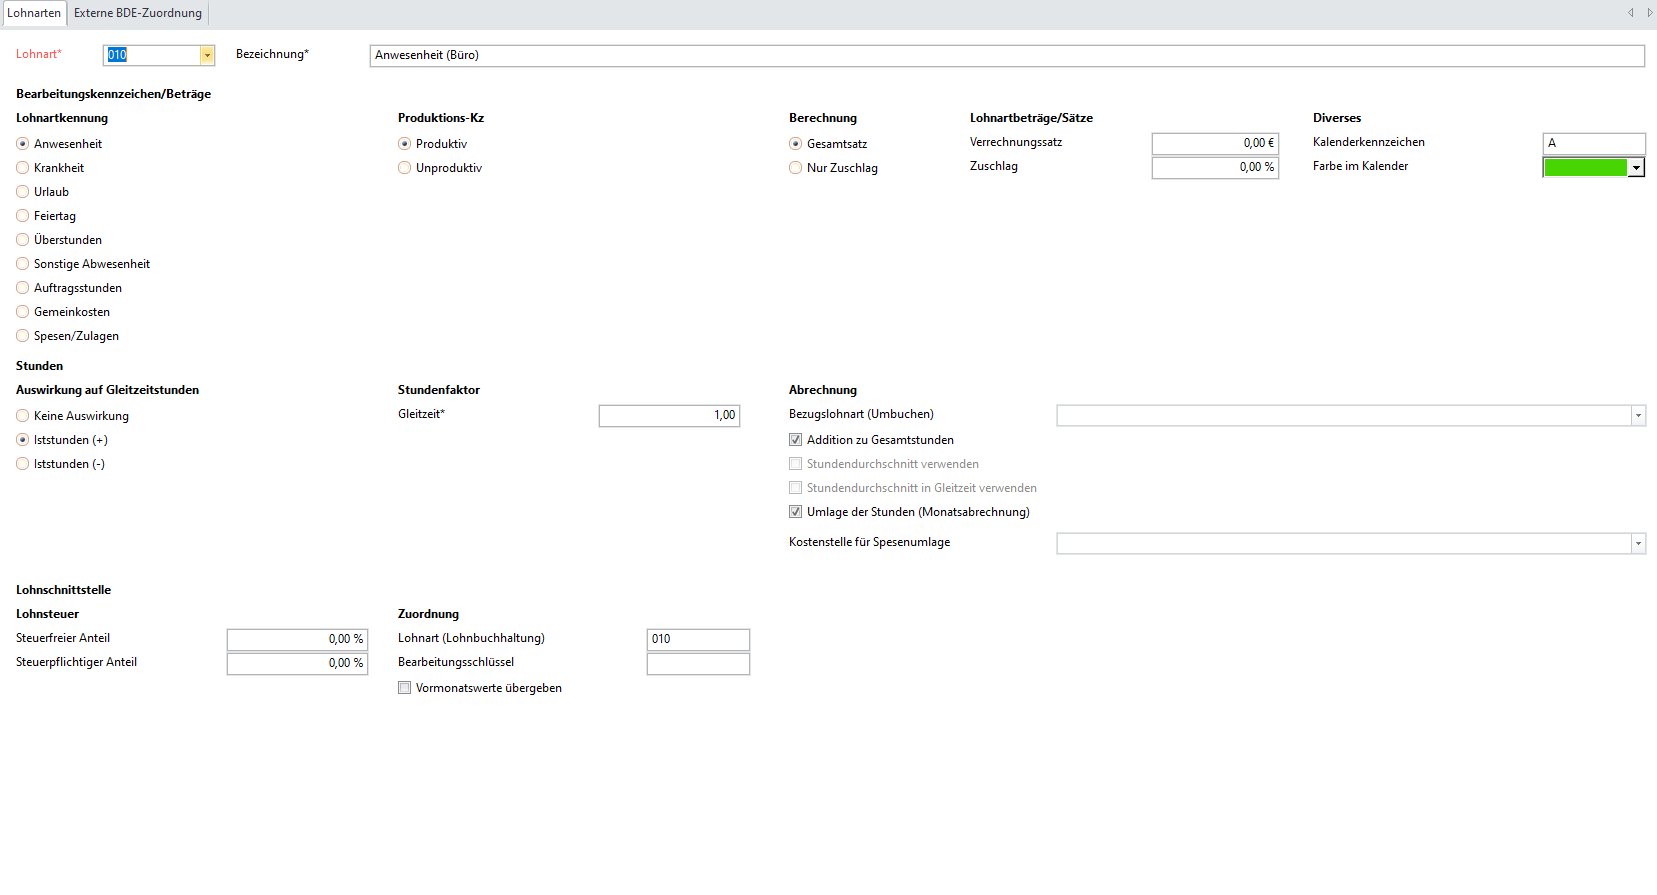Uncheck Addition zu Gesamtstunden
Viewport: 1657px width, 895px height.
pos(796,440)
